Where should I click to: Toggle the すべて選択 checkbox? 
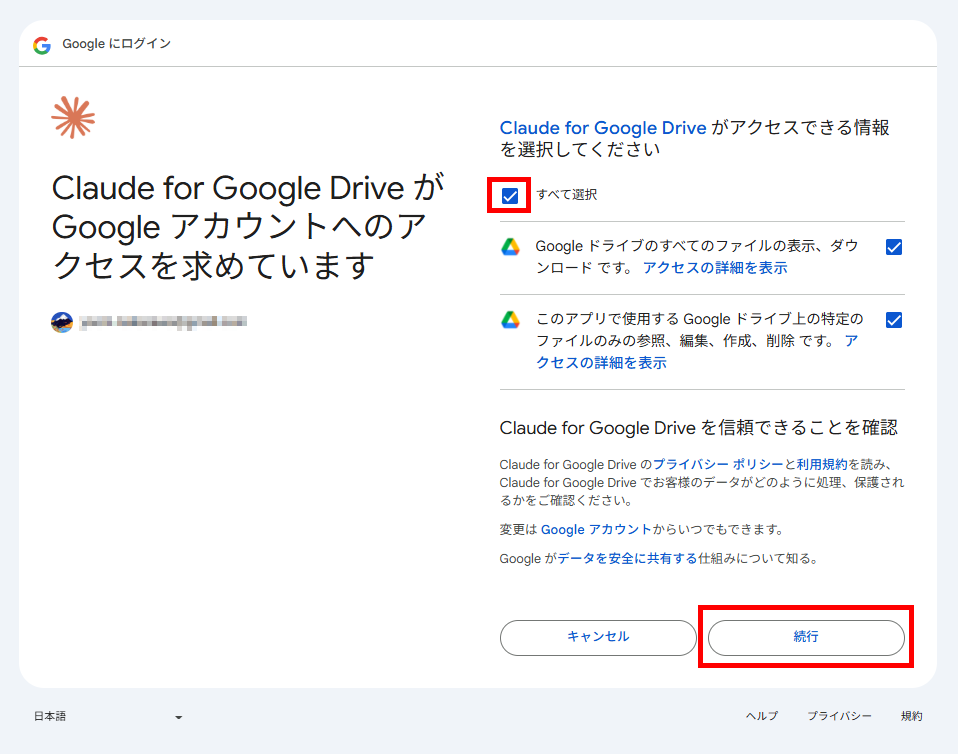510,196
